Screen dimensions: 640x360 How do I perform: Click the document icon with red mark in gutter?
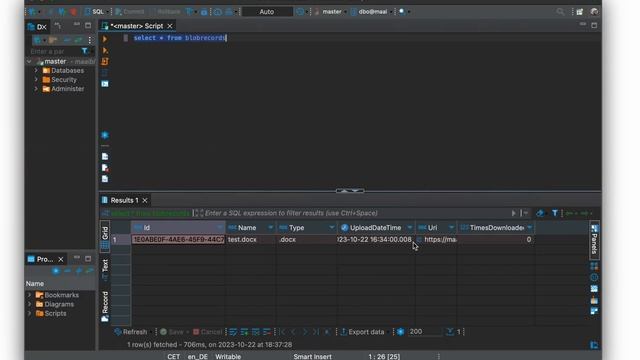coord(105,168)
